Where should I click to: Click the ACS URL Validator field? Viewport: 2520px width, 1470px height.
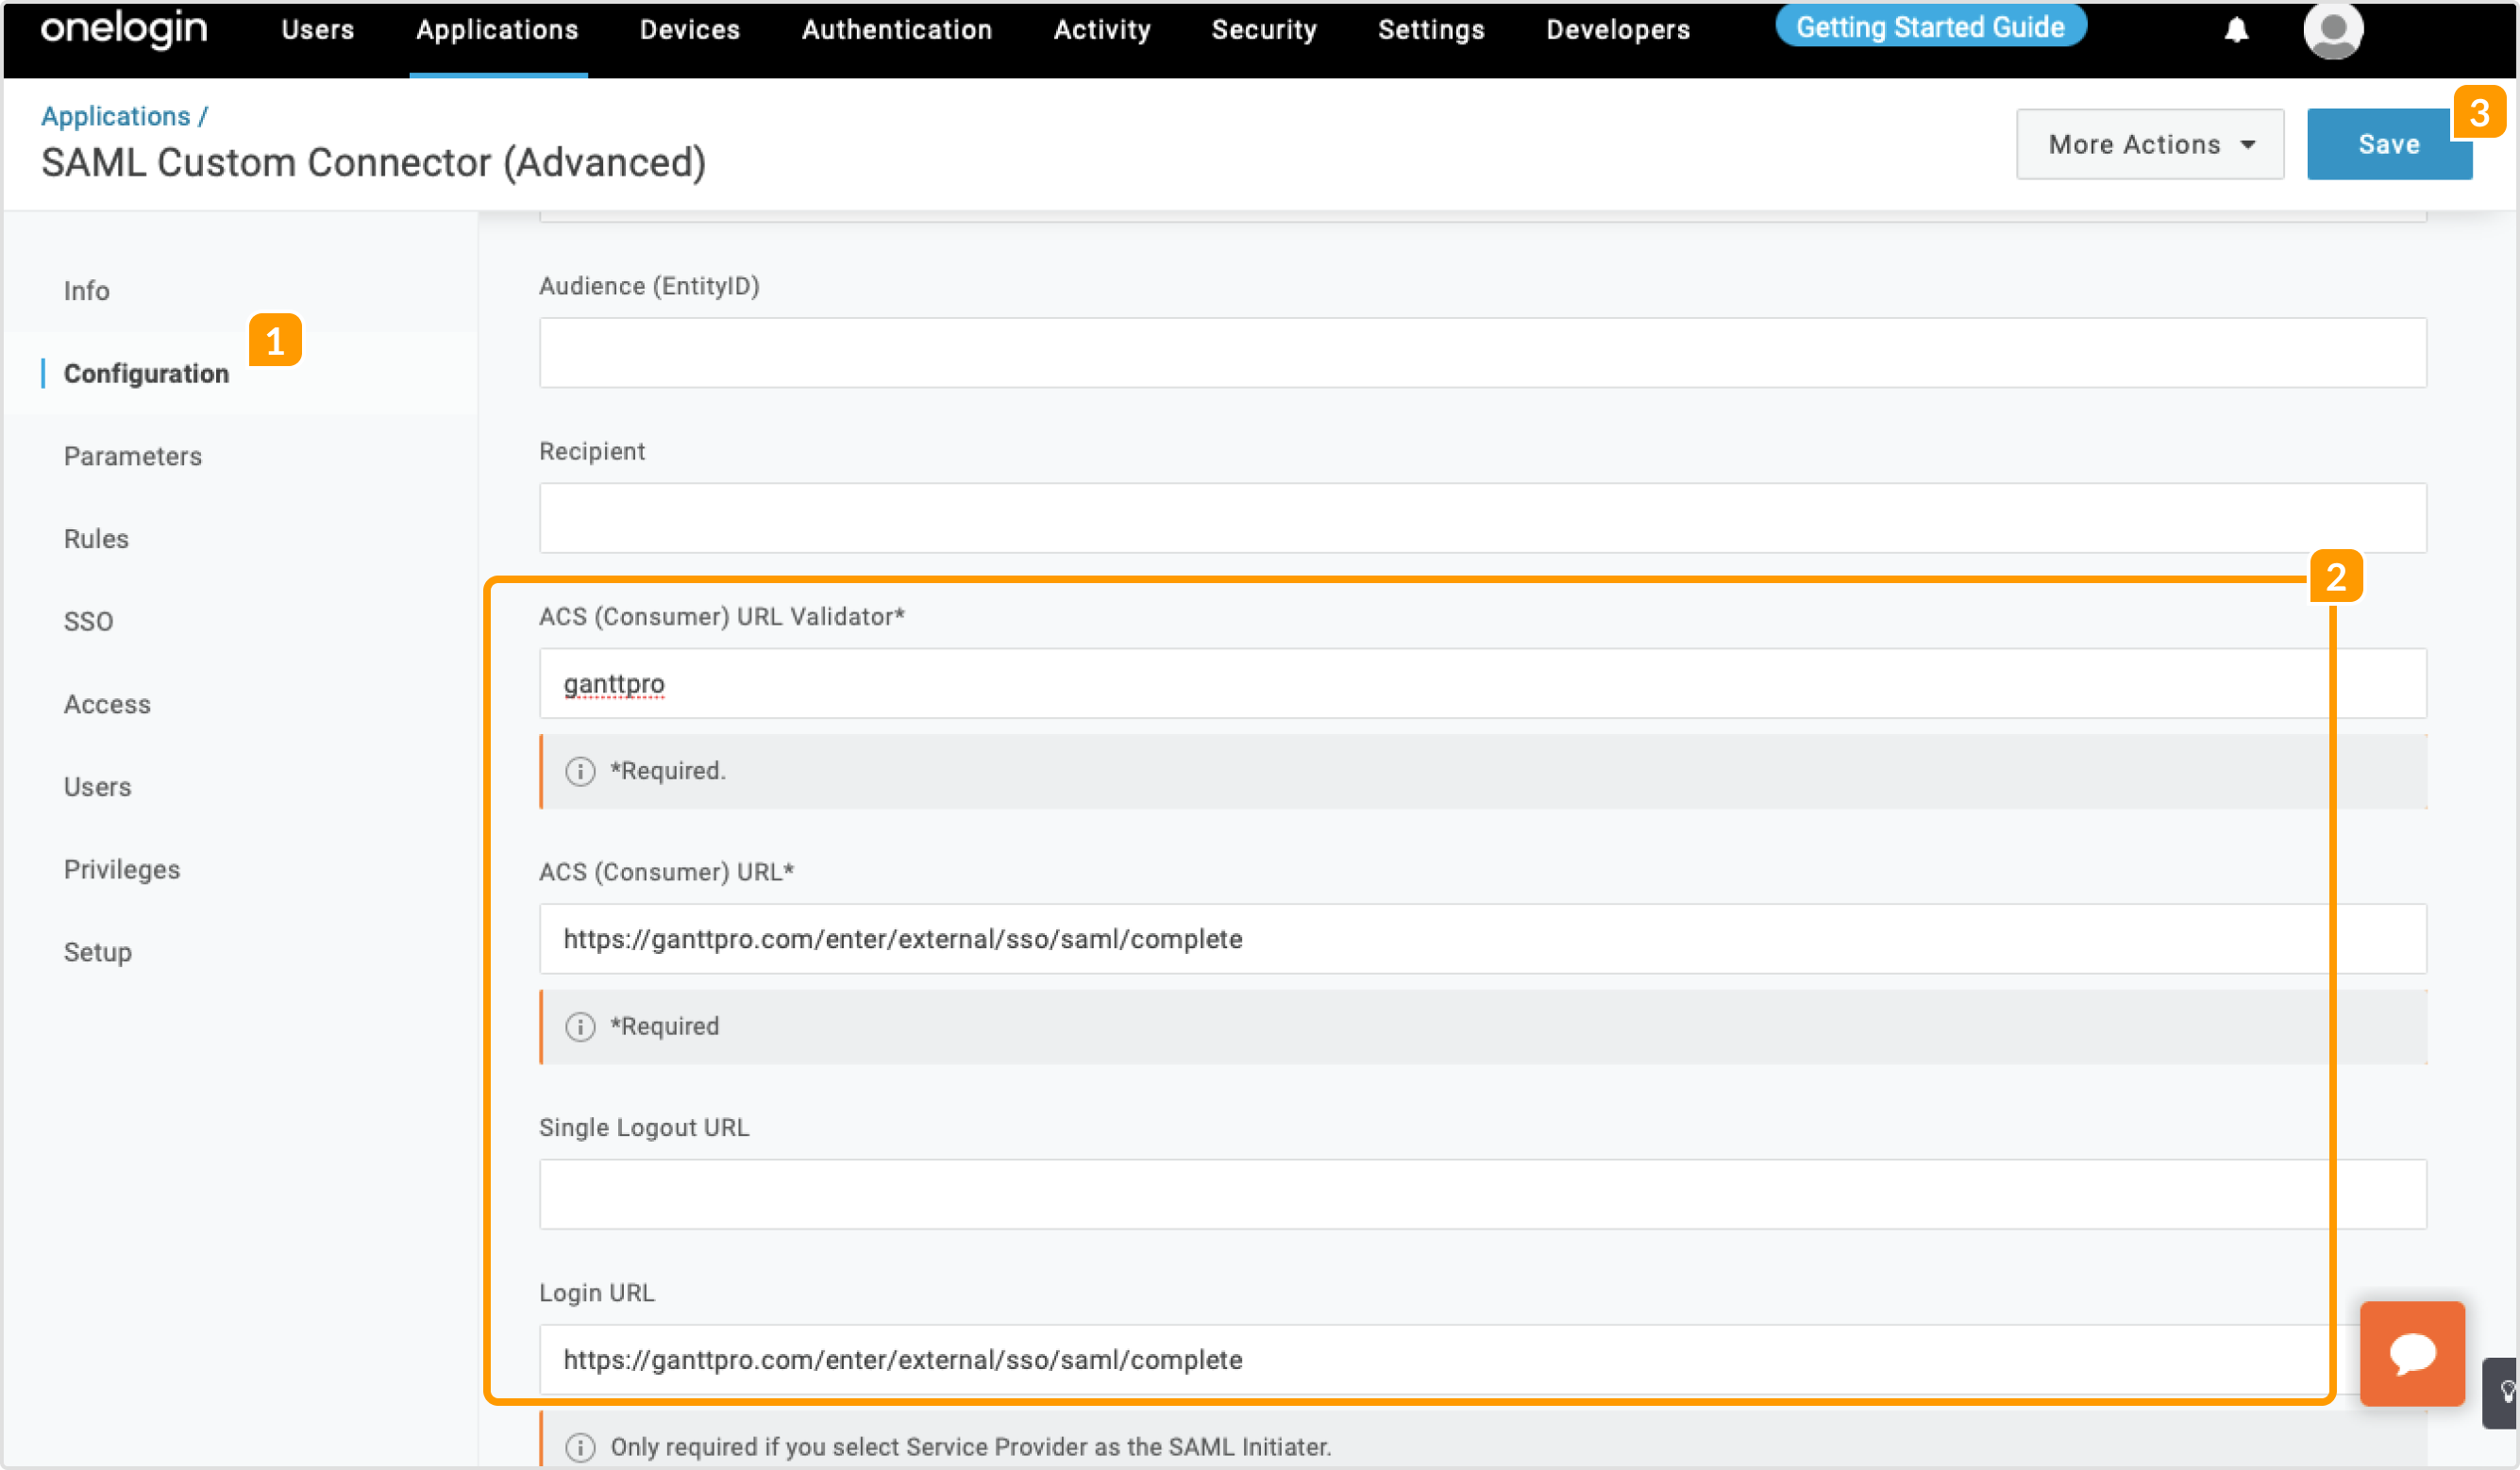click(1482, 684)
